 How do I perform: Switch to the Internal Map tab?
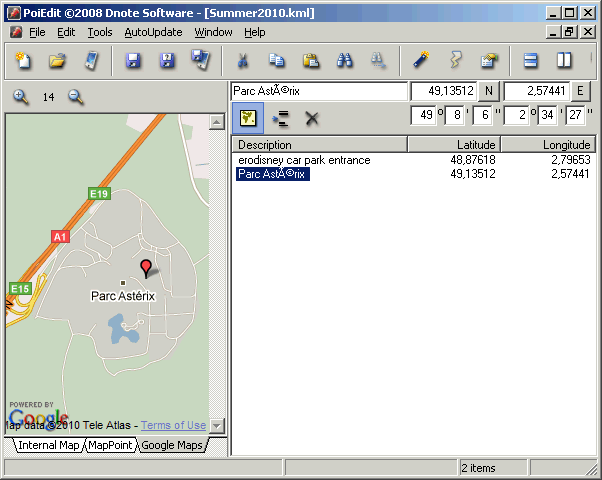[x=48, y=445]
